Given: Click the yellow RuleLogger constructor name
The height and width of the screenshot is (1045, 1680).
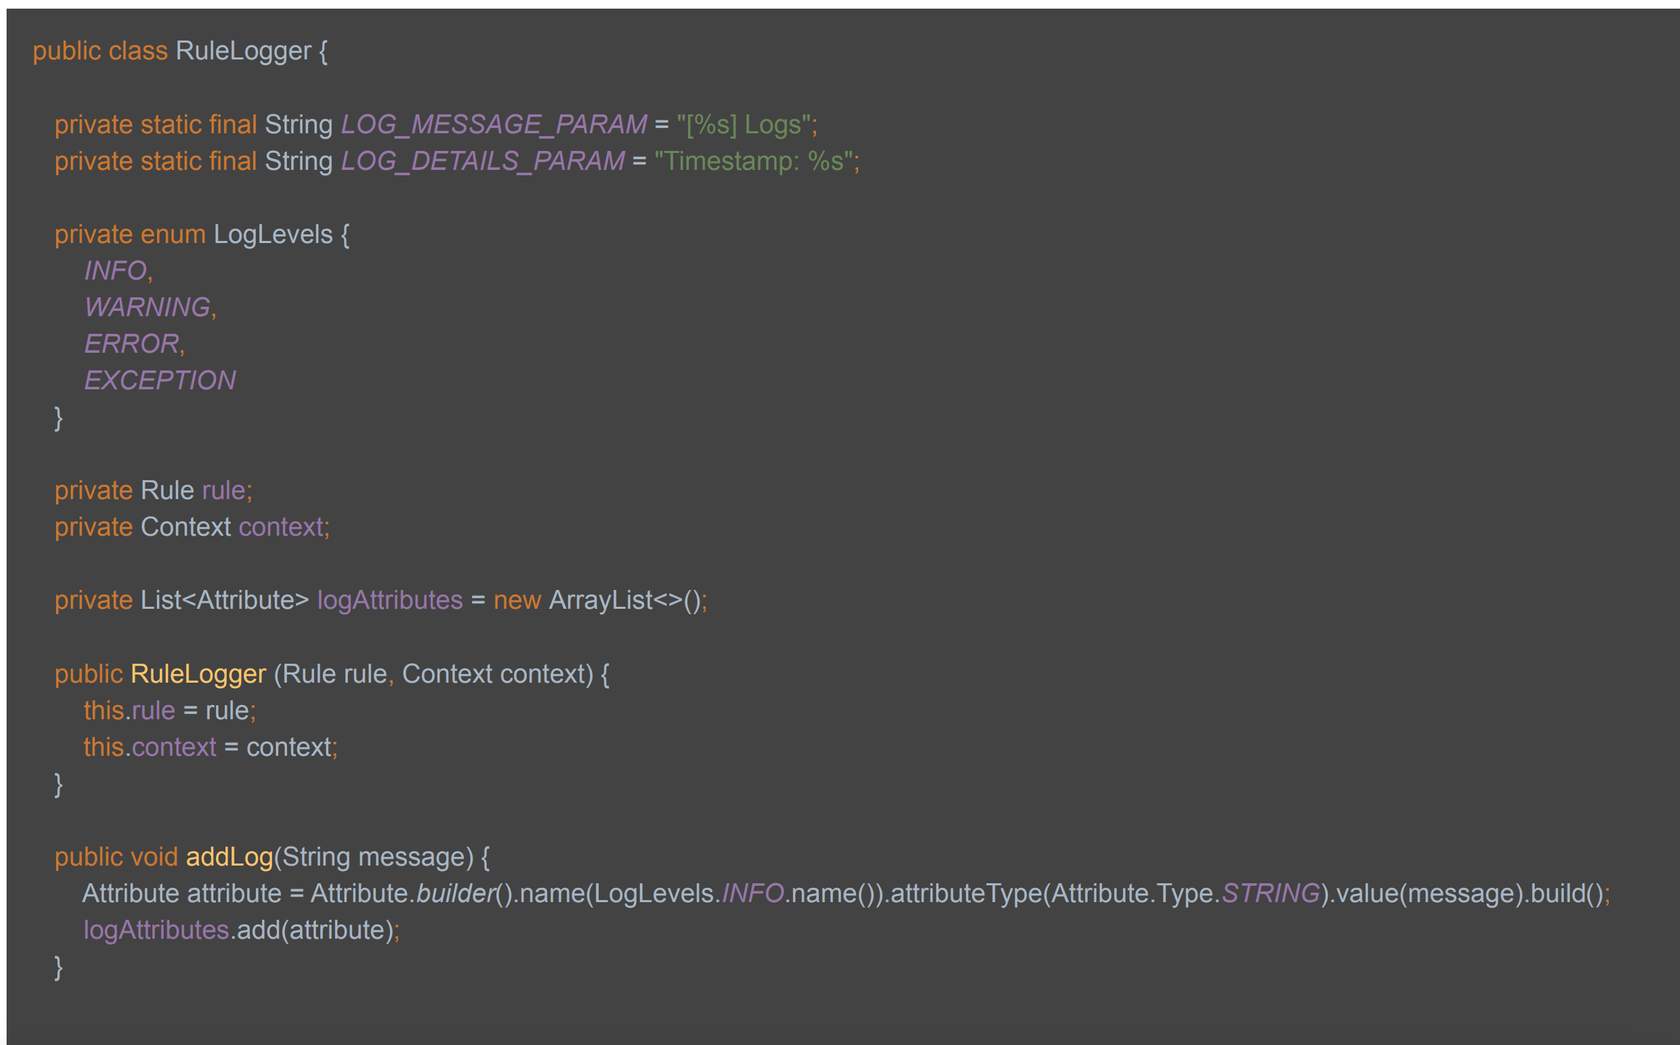Looking at the screenshot, I should 198,675.
